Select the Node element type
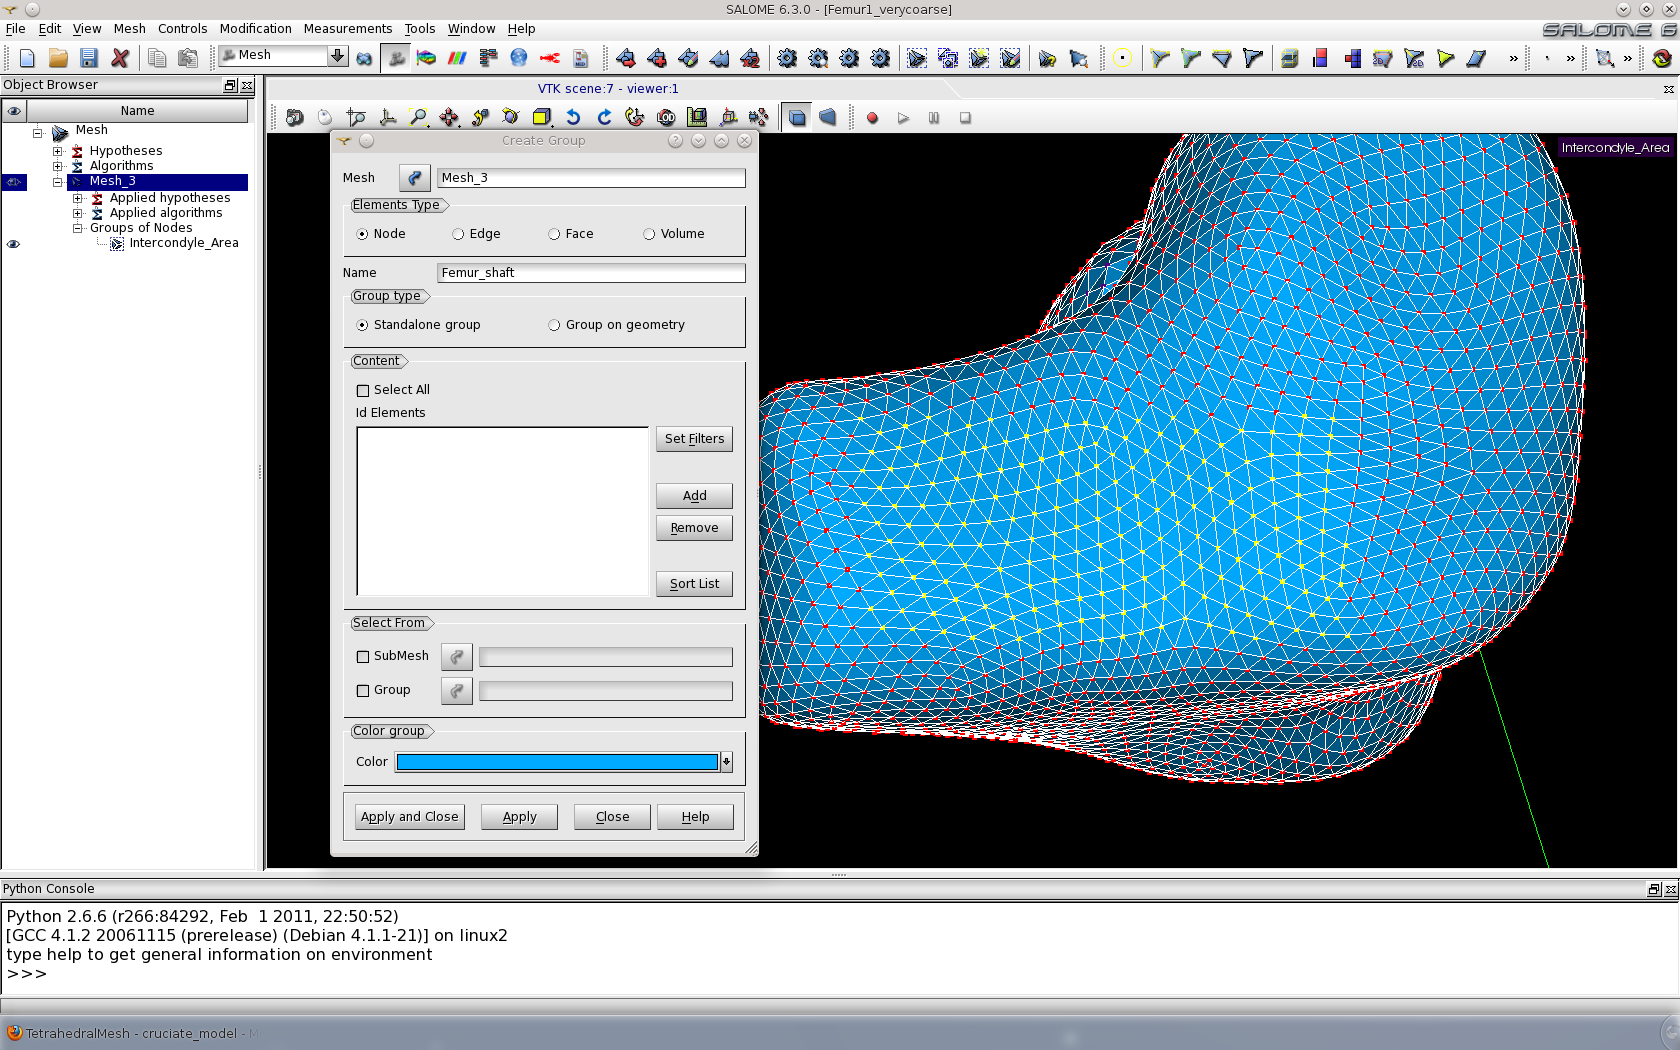1680x1050 pixels. [362, 234]
